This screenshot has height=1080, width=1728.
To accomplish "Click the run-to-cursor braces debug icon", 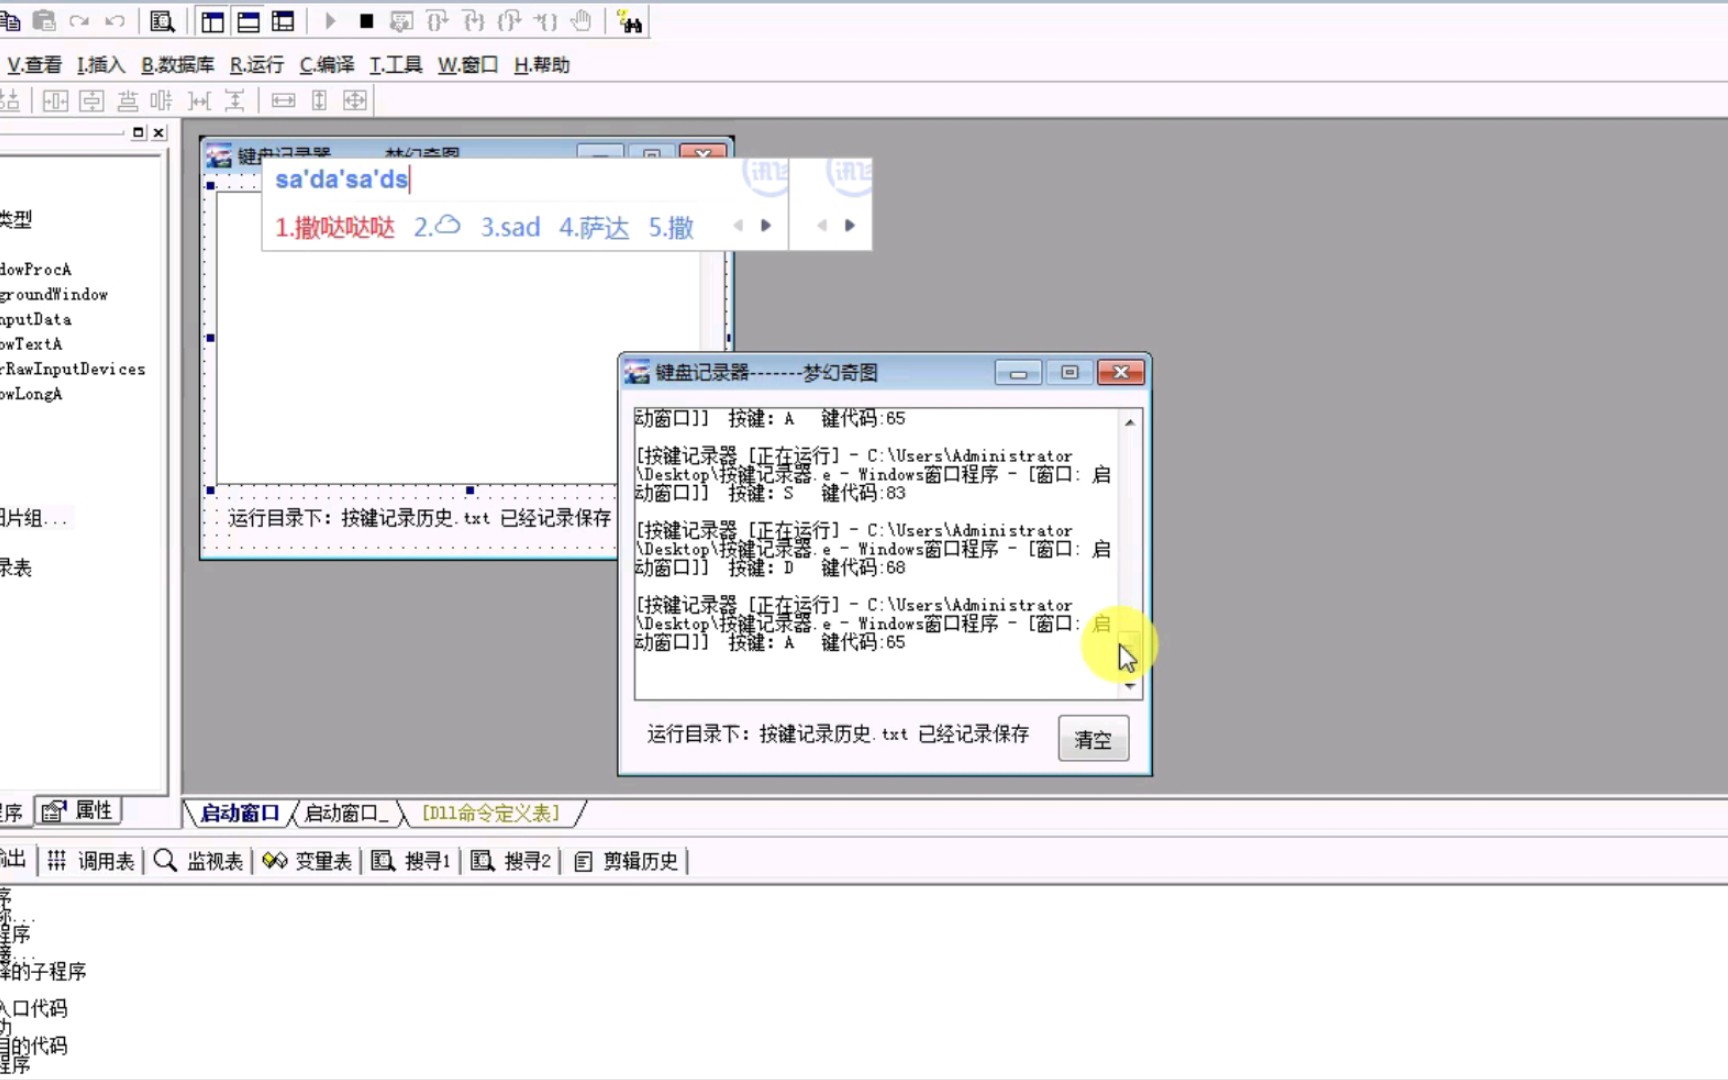I will 545,21.
